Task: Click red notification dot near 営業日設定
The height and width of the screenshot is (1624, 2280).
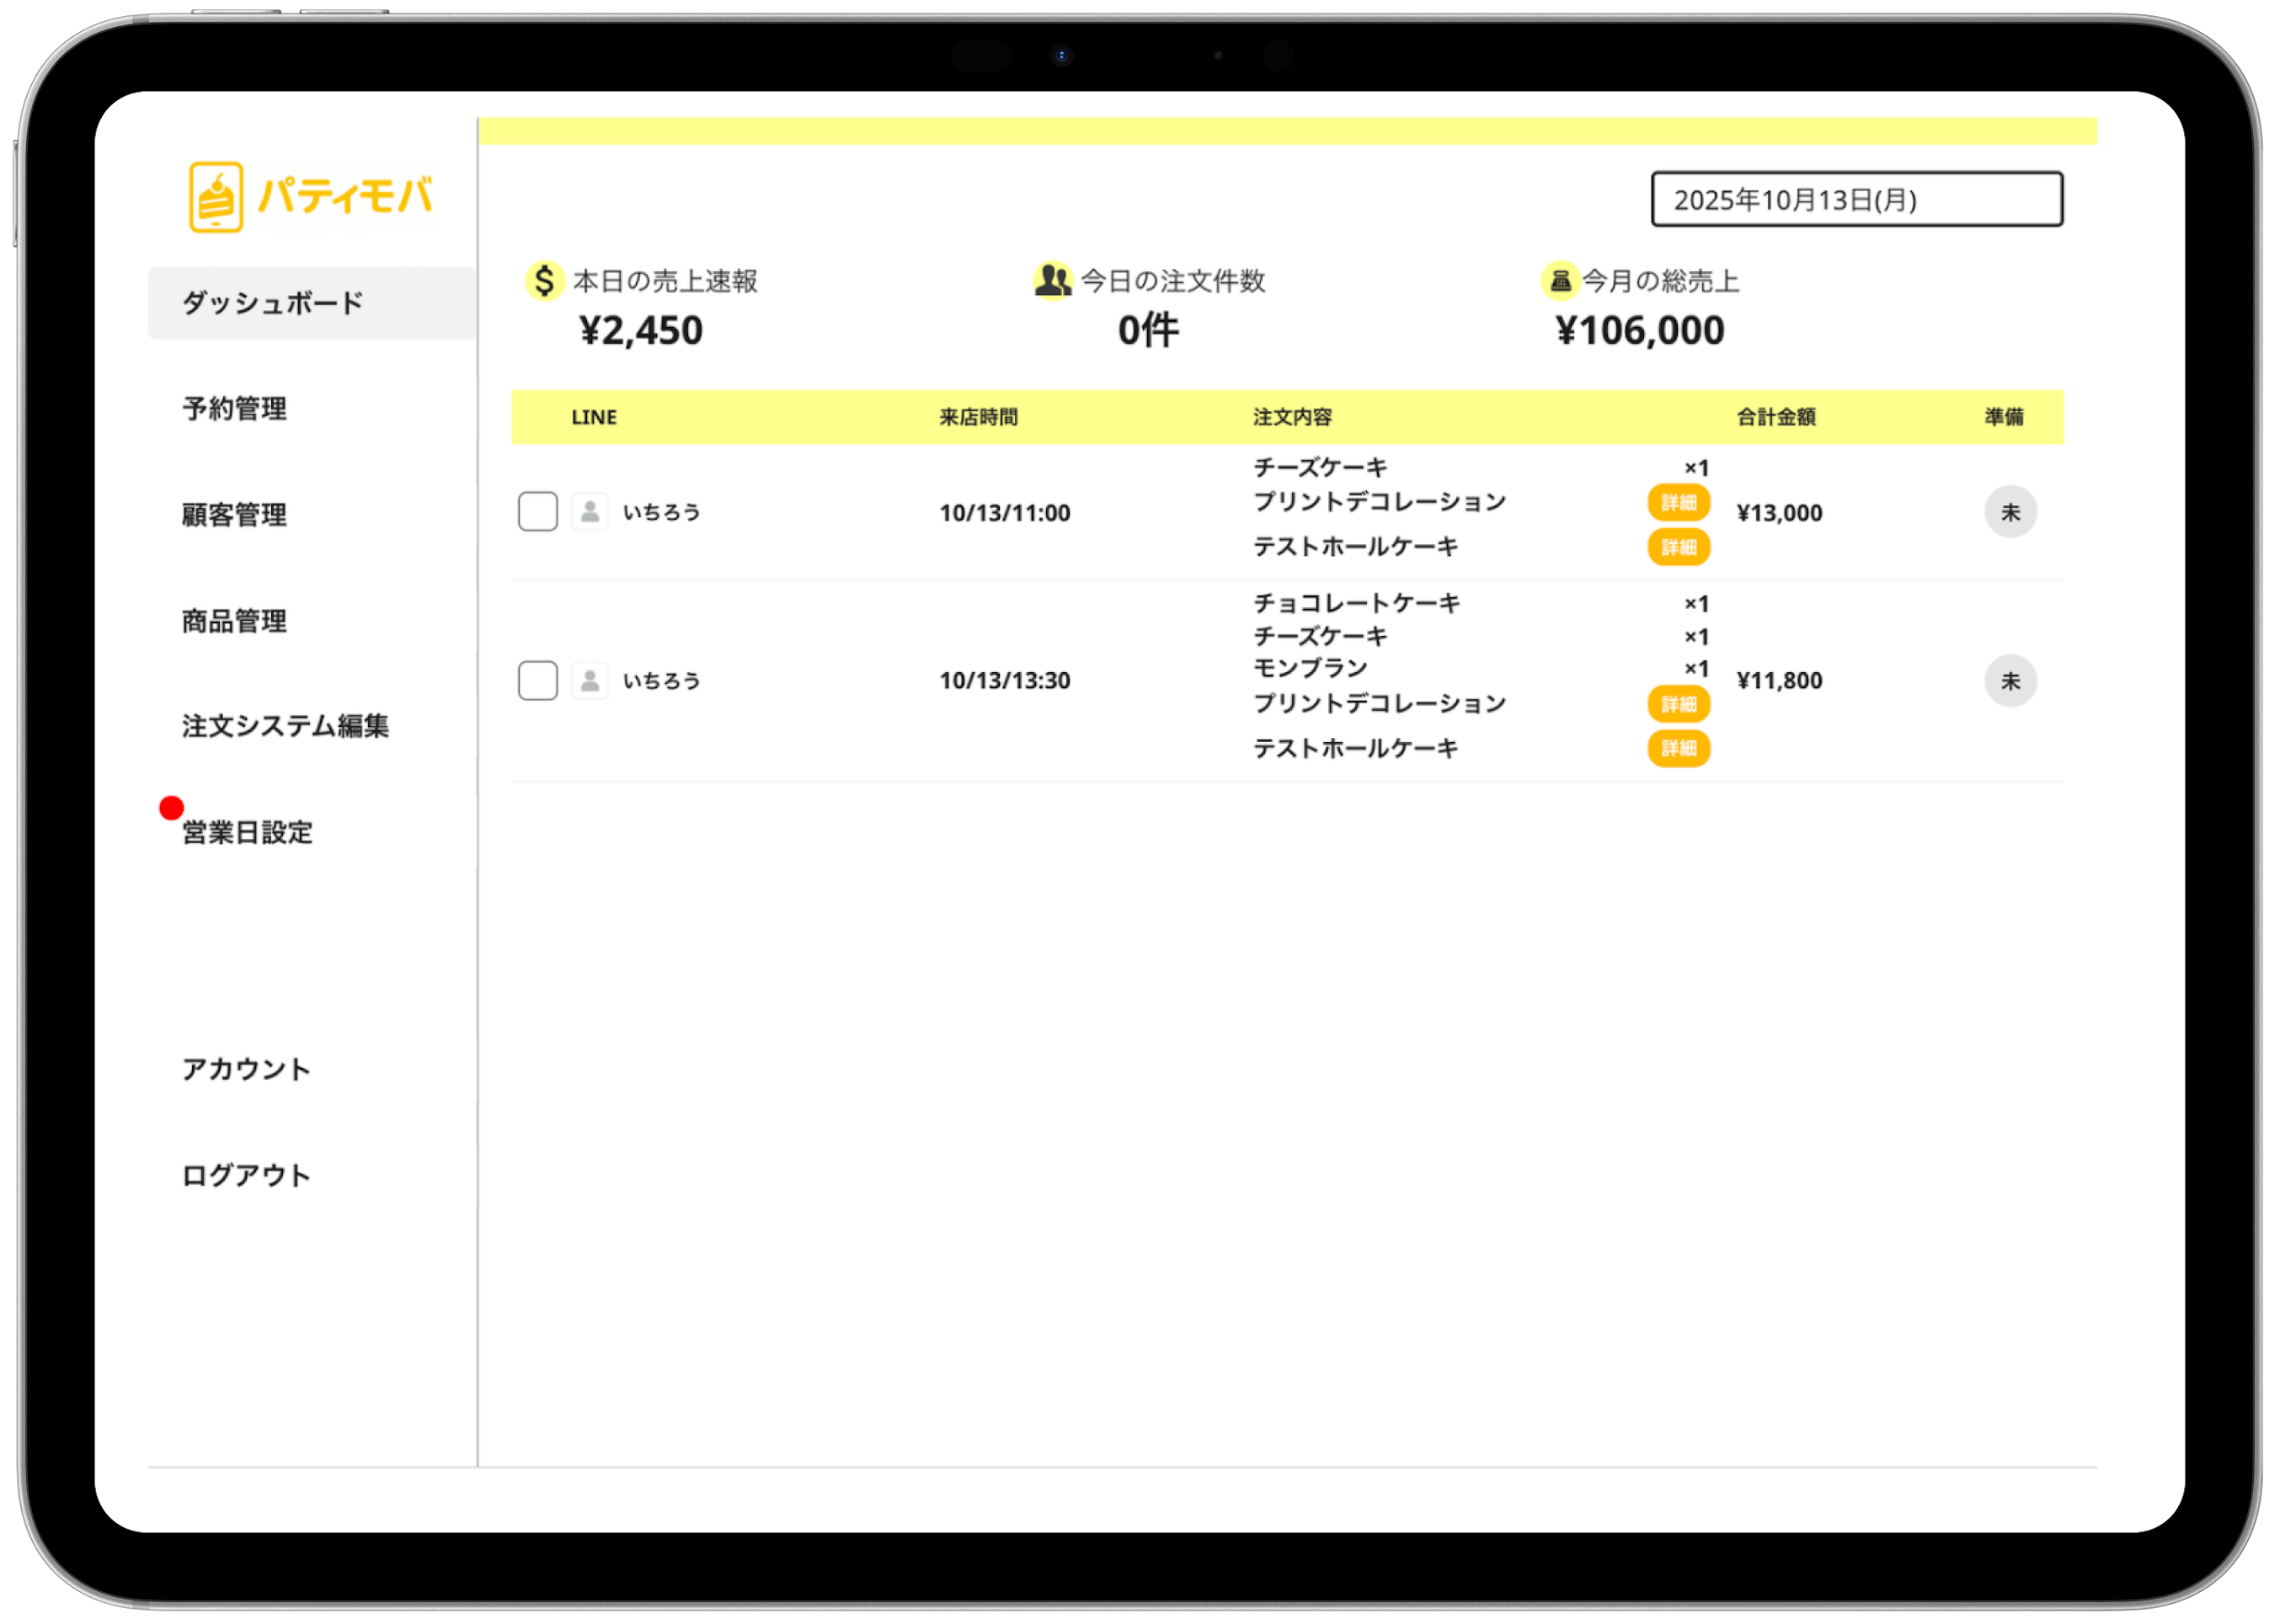Action: 172,808
